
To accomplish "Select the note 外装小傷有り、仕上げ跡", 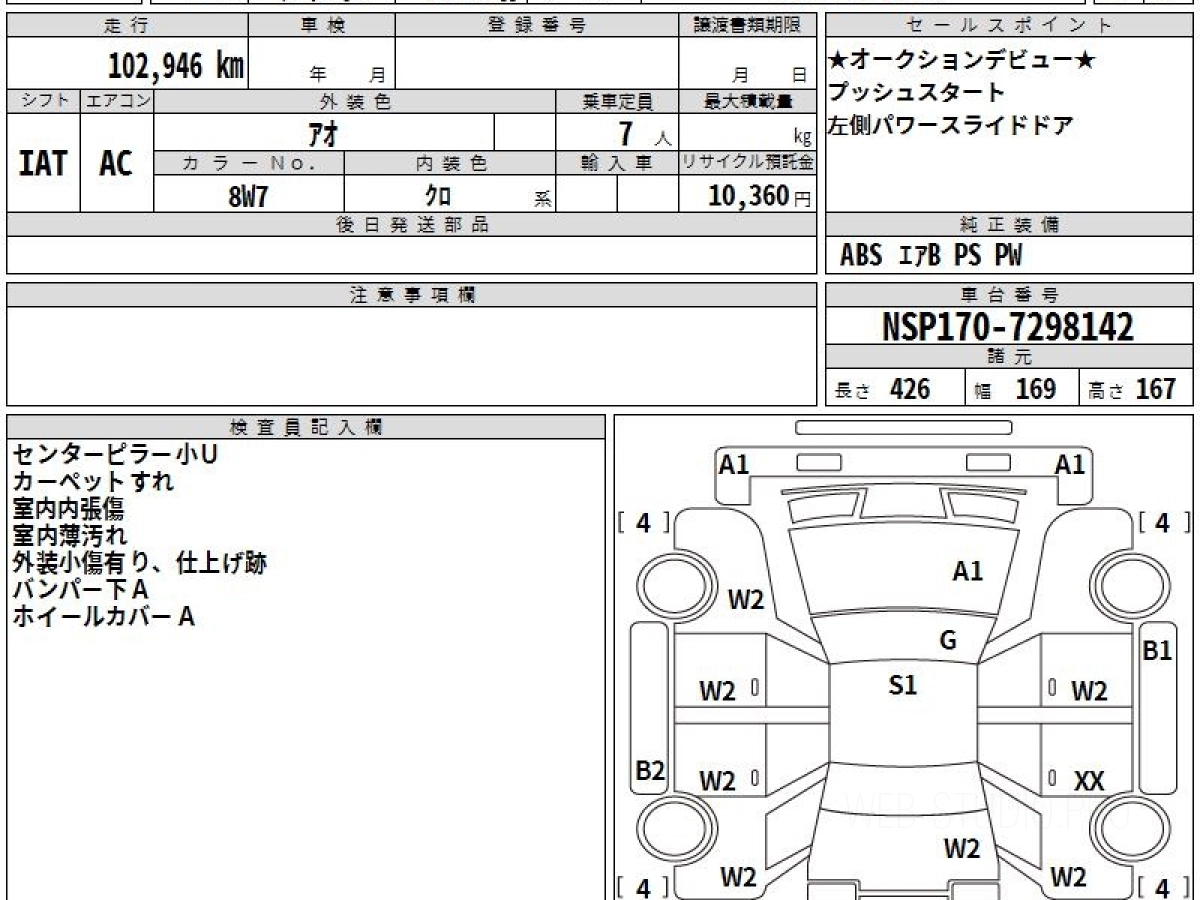I will [x=139, y=563].
